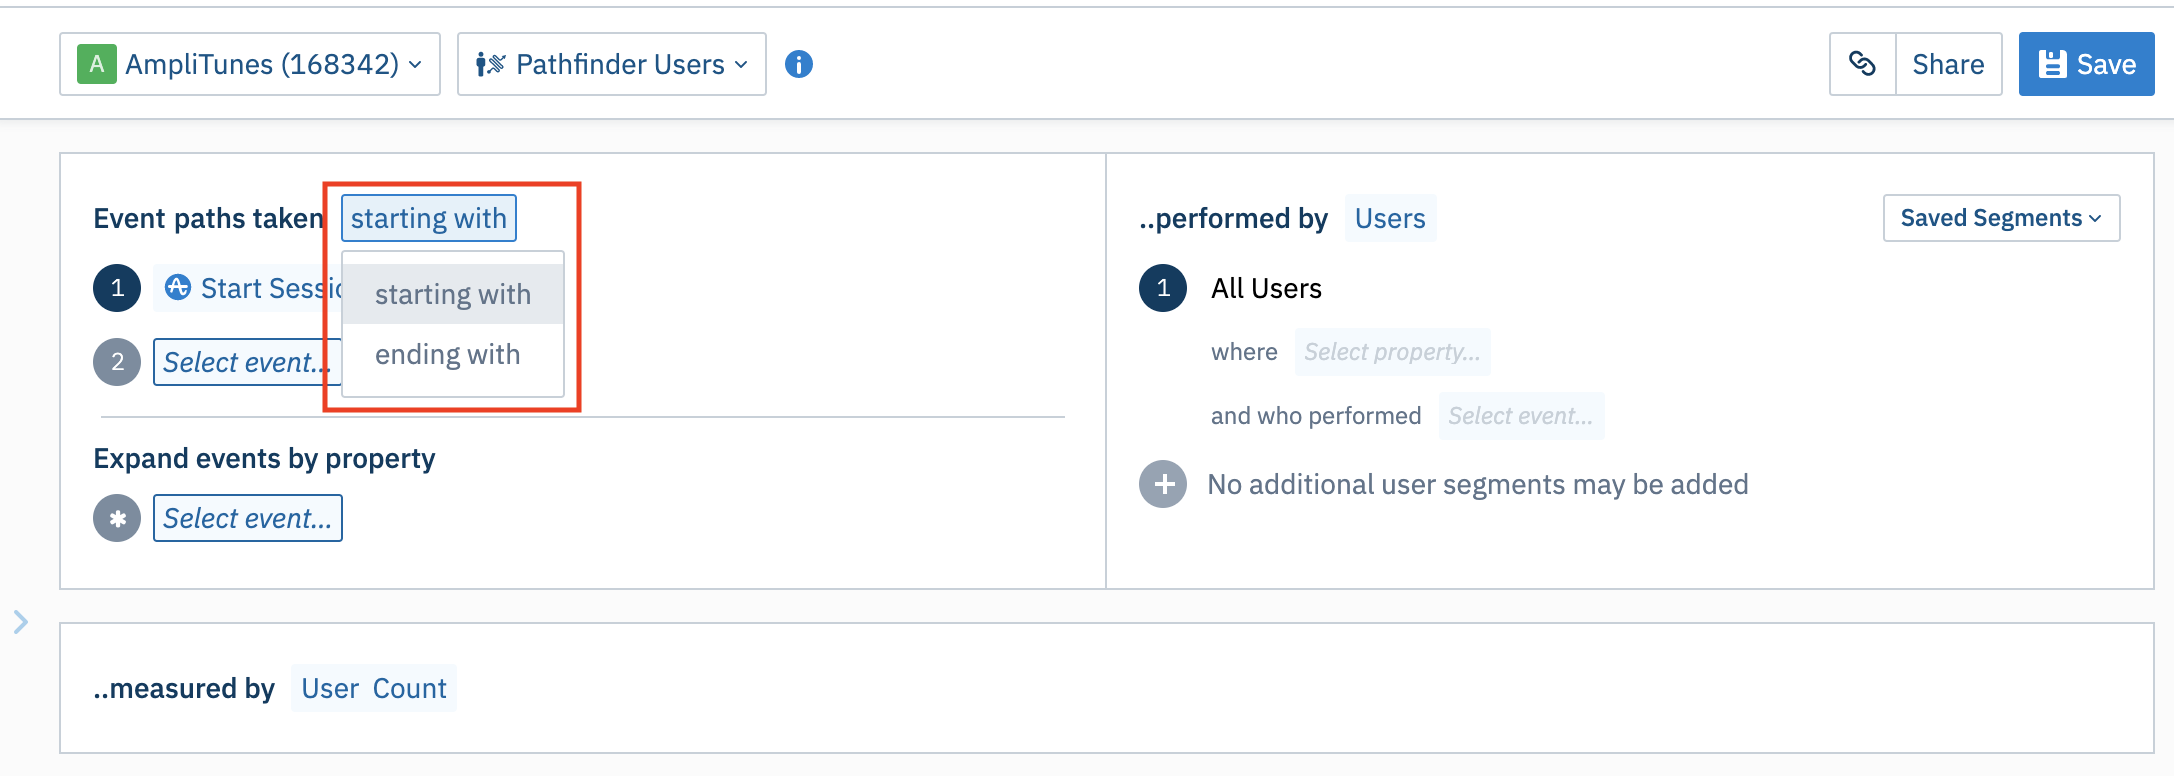This screenshot has width=2174, height=776.
Task: Click the plus icon to add segment
Action: 1163,485
